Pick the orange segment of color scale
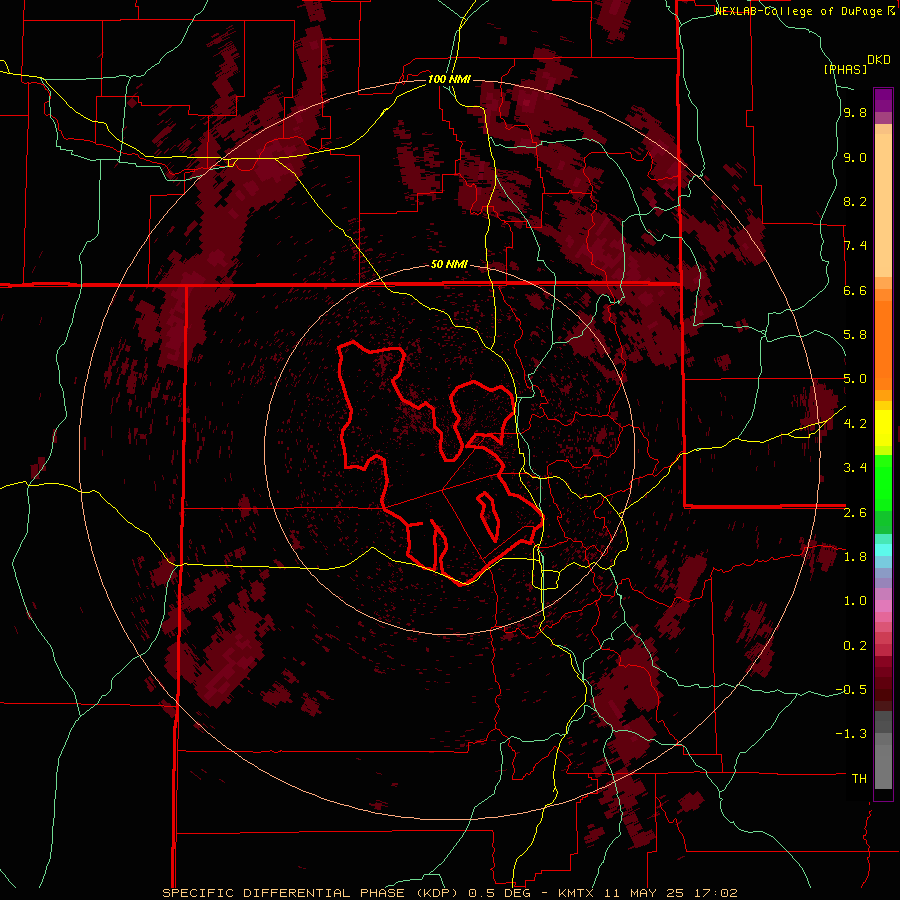 (883, 344)
